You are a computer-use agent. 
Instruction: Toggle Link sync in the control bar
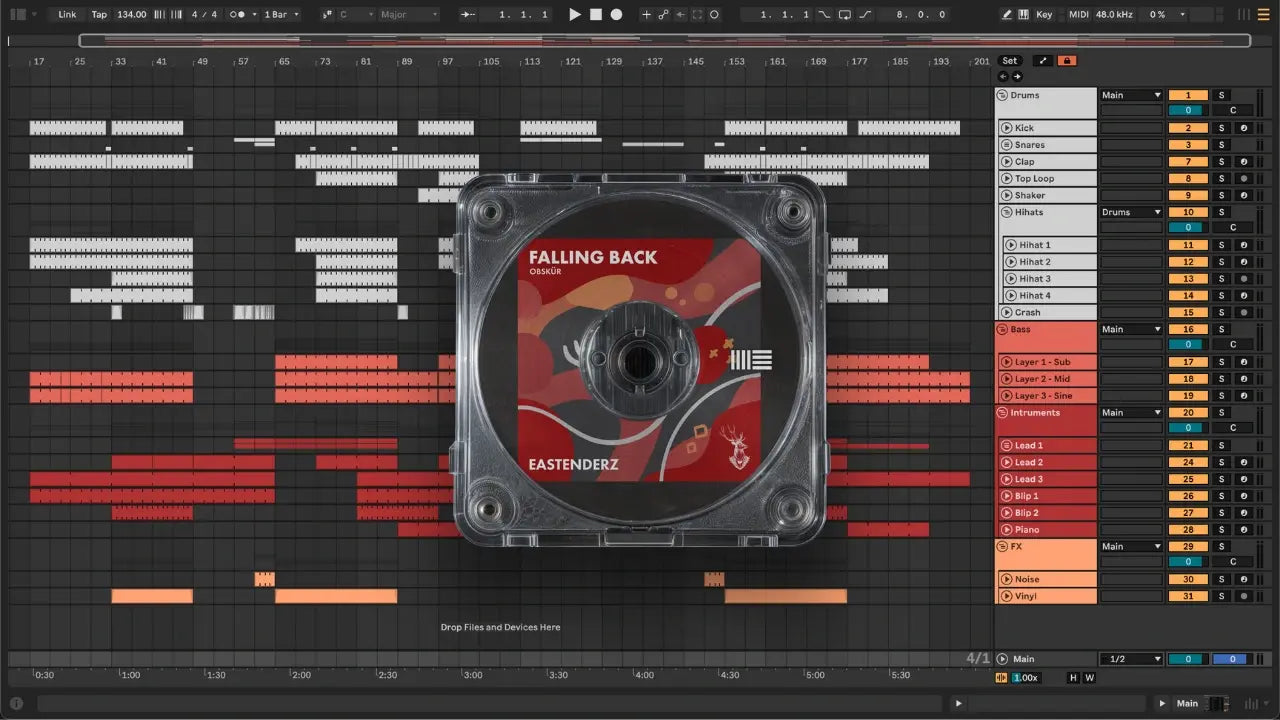[67, 15]
